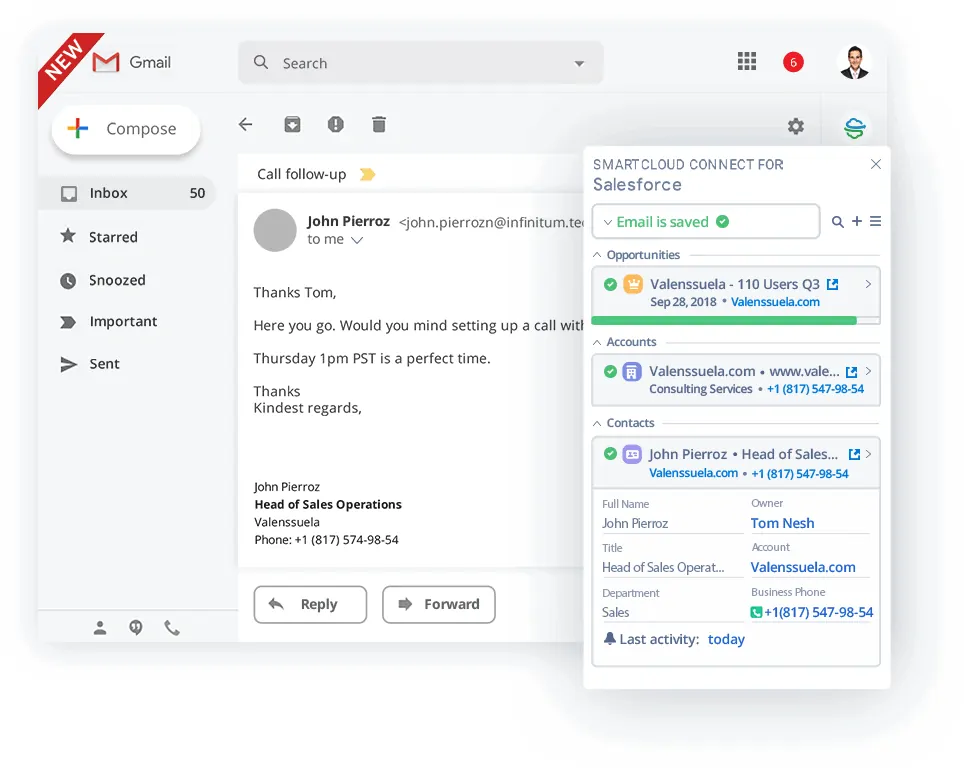Viewport: 976px width, 780px height.
Task: Open the search options dropdown arrow
Action: 580,63
